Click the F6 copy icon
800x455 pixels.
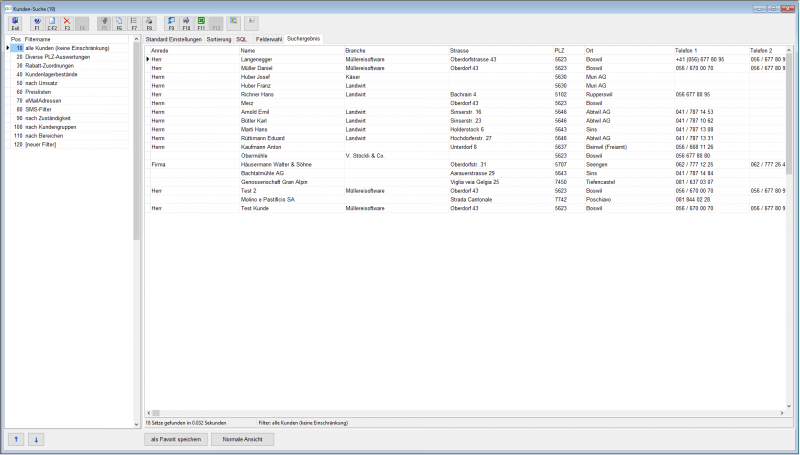[x=119, y=23]
